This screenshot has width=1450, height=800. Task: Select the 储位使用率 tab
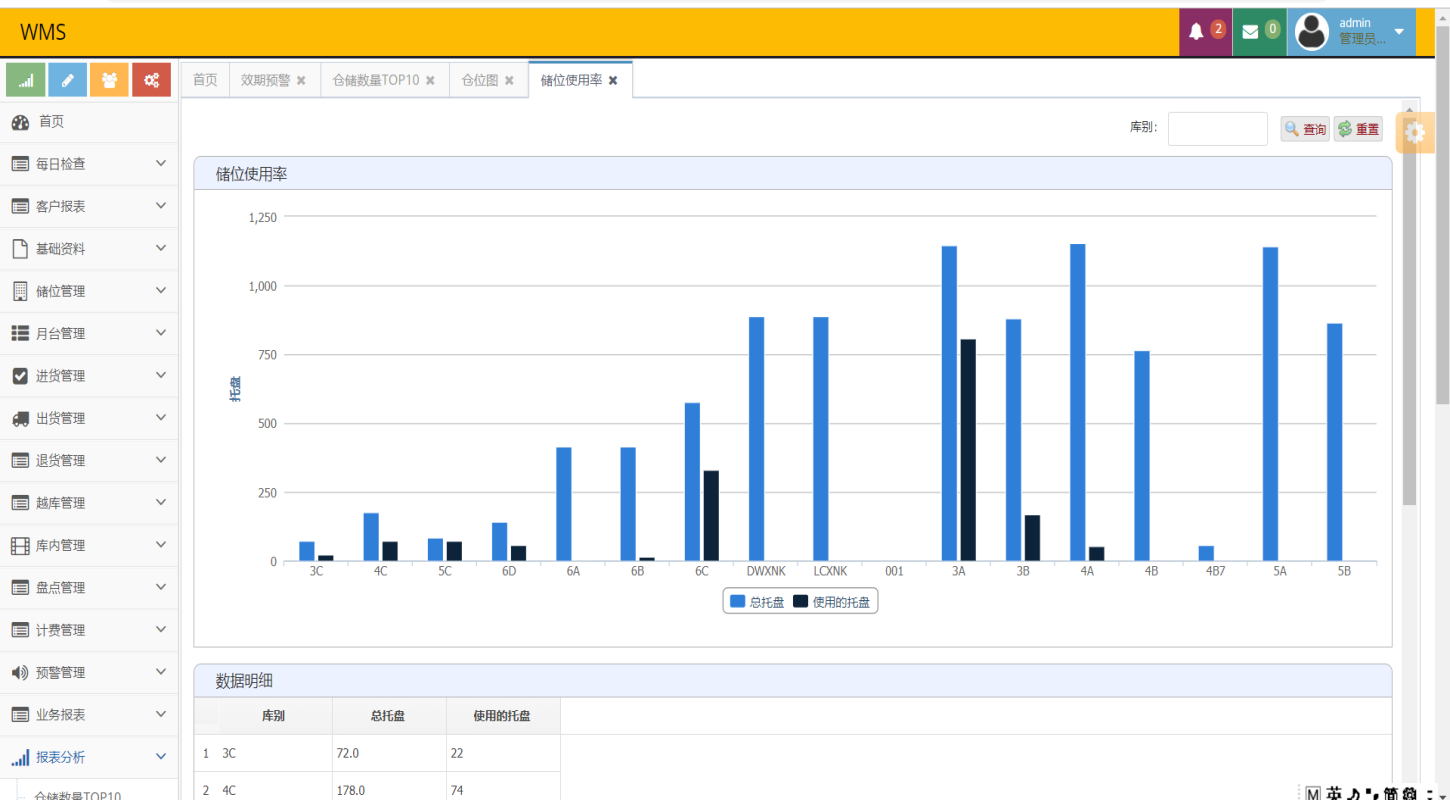571,80
